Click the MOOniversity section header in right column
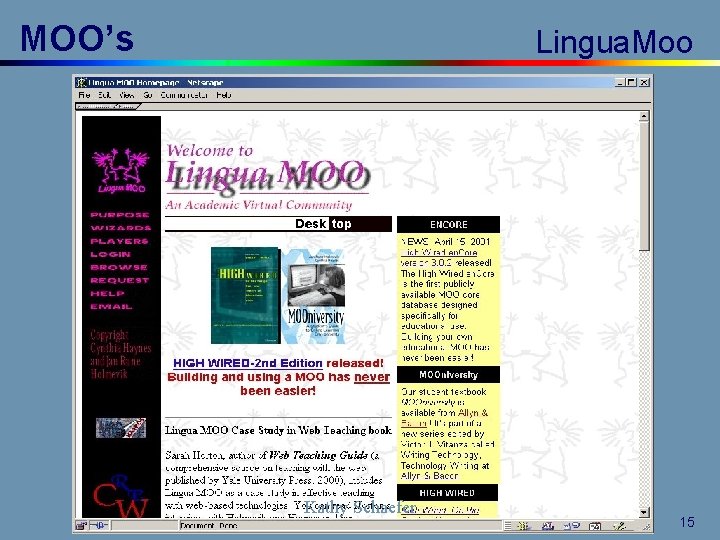The width and height of the screenshot is (720, 540). [x=448, y=375]
